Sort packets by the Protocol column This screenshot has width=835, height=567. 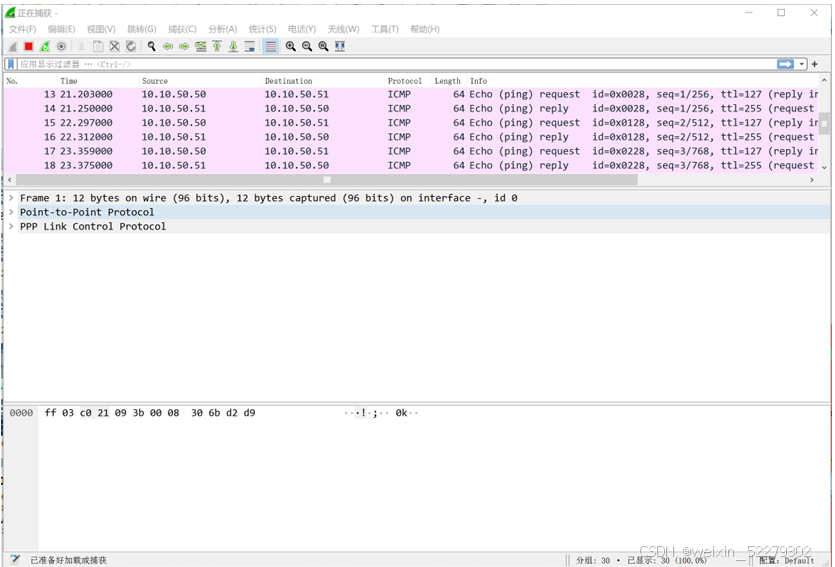tap(408, 81)
